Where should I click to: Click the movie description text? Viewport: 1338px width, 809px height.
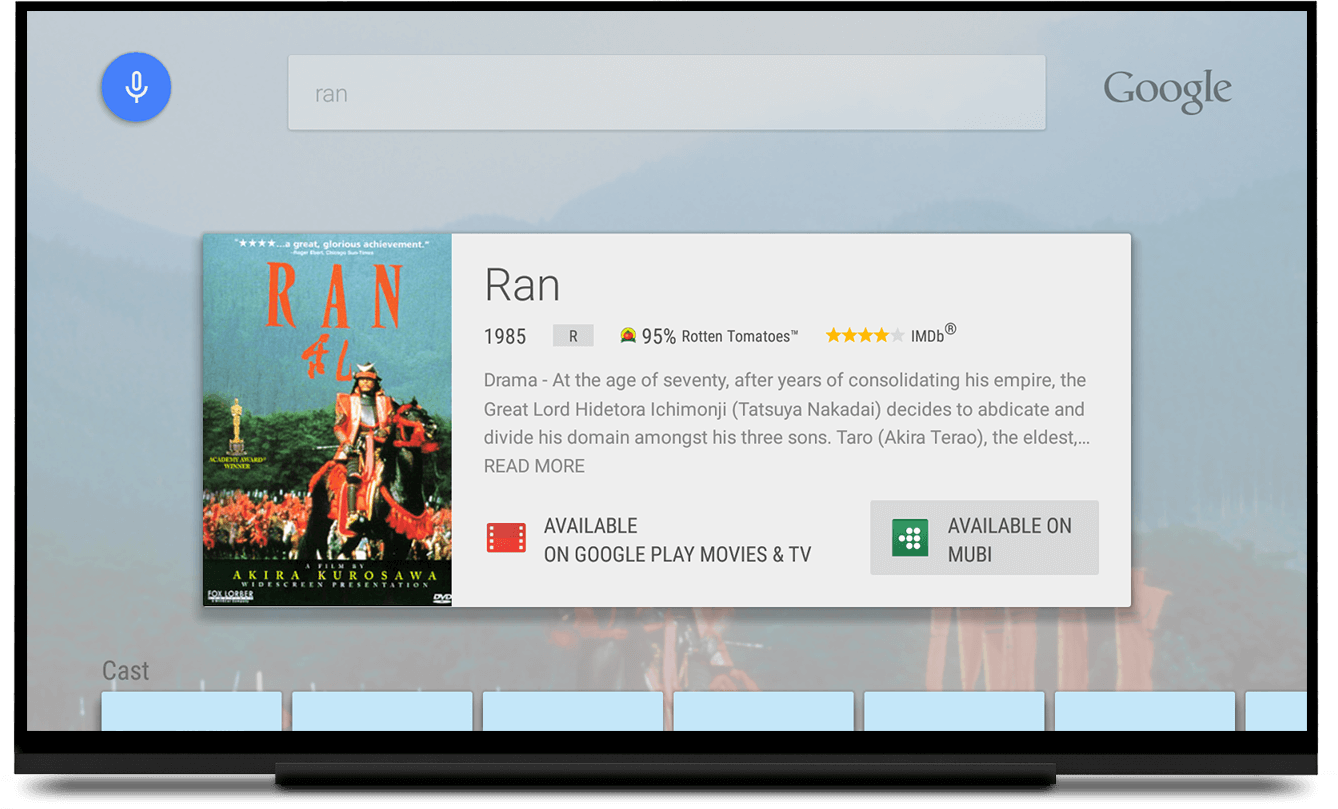coord(787,409)
